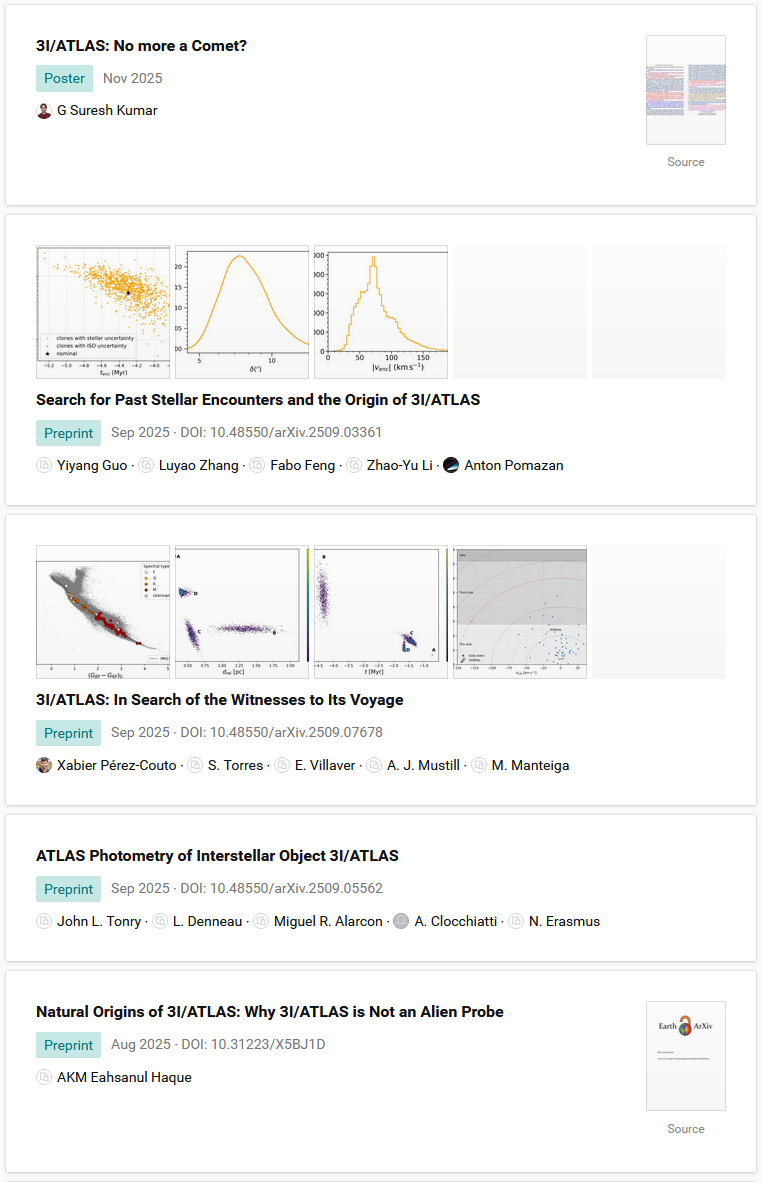The image size is (762, 1182).
Task: Open 'Search for Past Stellar Encounters' paper
Action: tap(258, 399)
